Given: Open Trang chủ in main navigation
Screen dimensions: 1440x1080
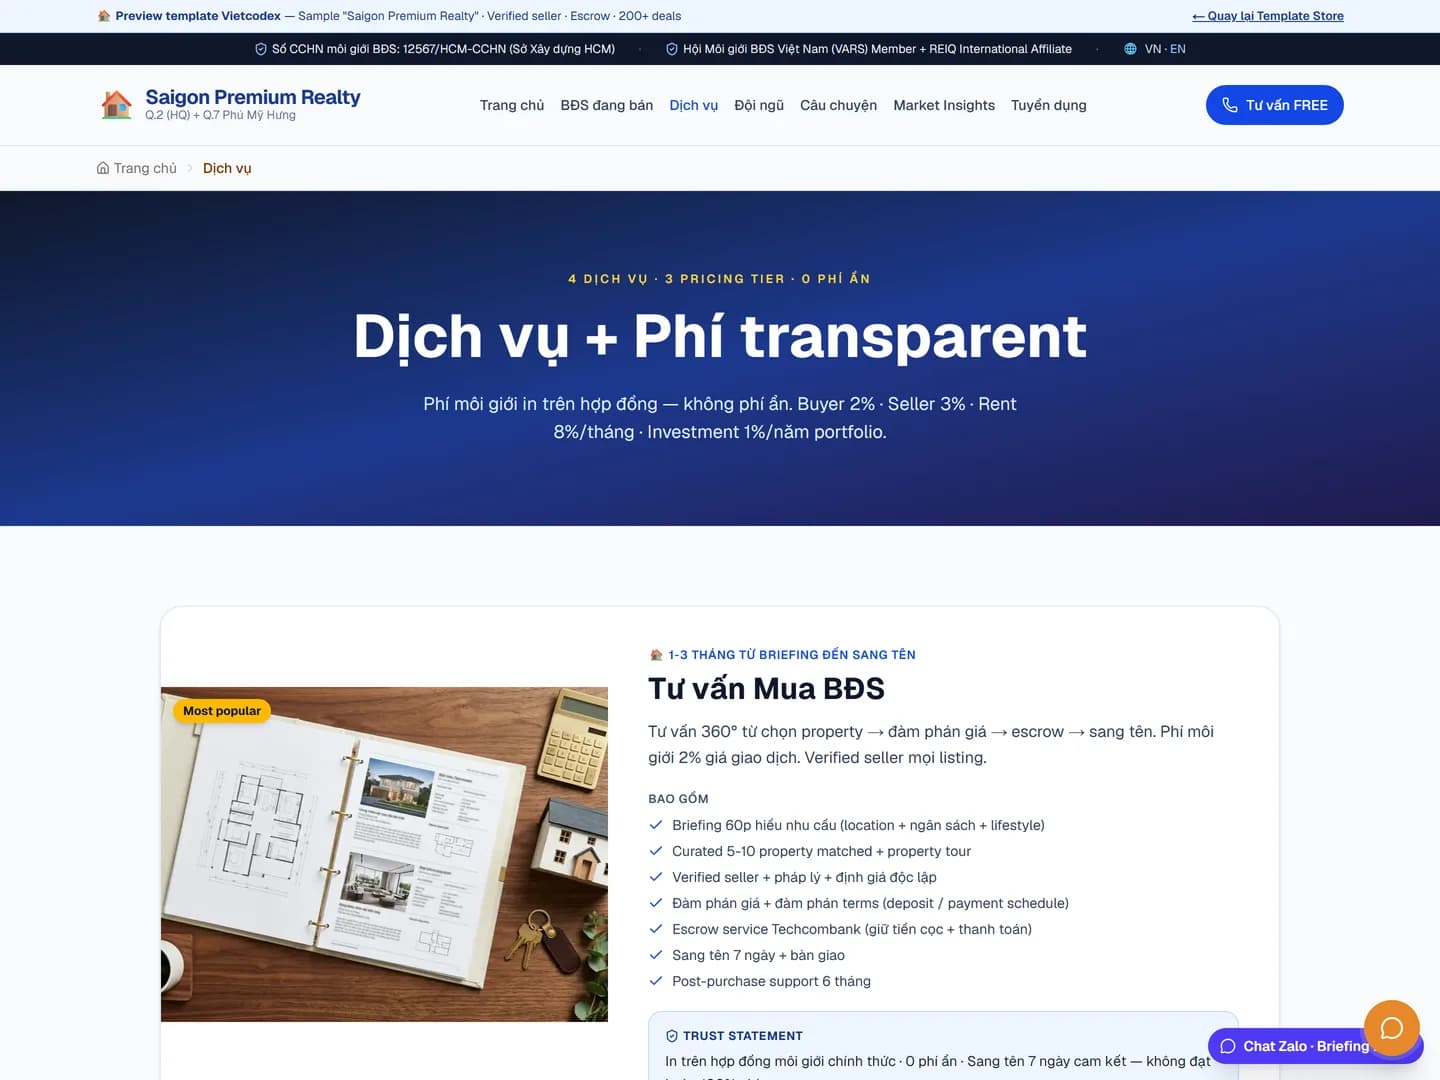Looking at the screenshot, I should pos(512,105).
